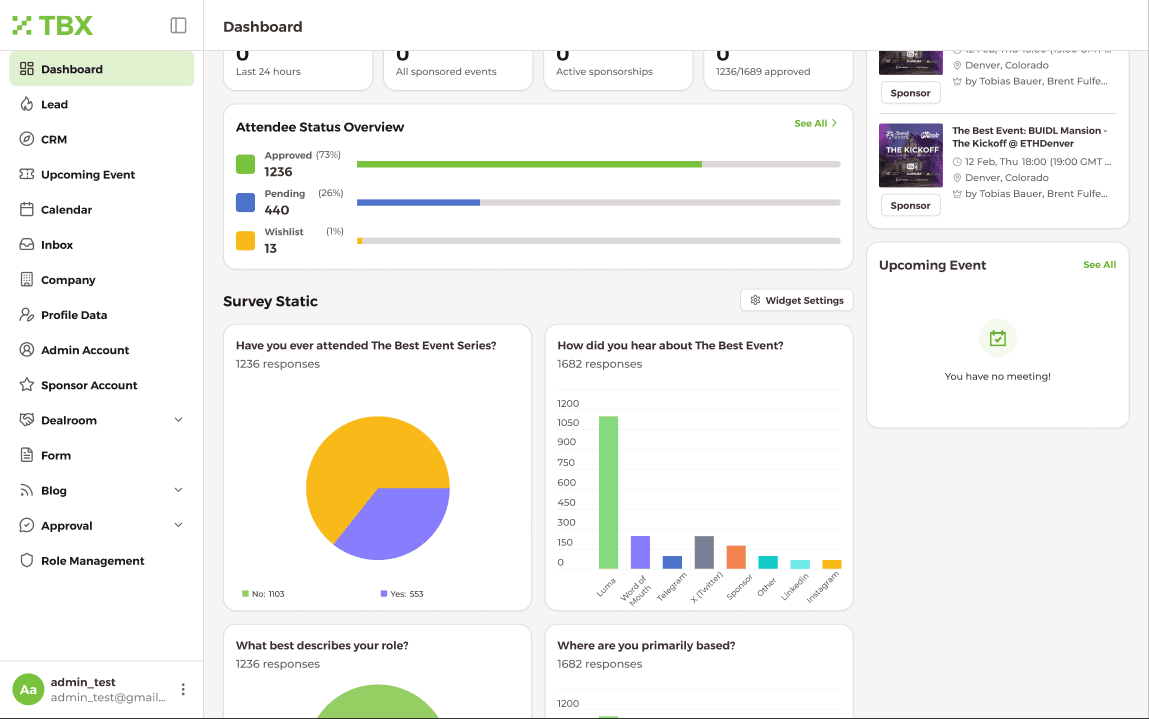This screenshot has width=1149, height=719.
Task: Click the blue Pending color swatch
Action: tap(245, 202)
